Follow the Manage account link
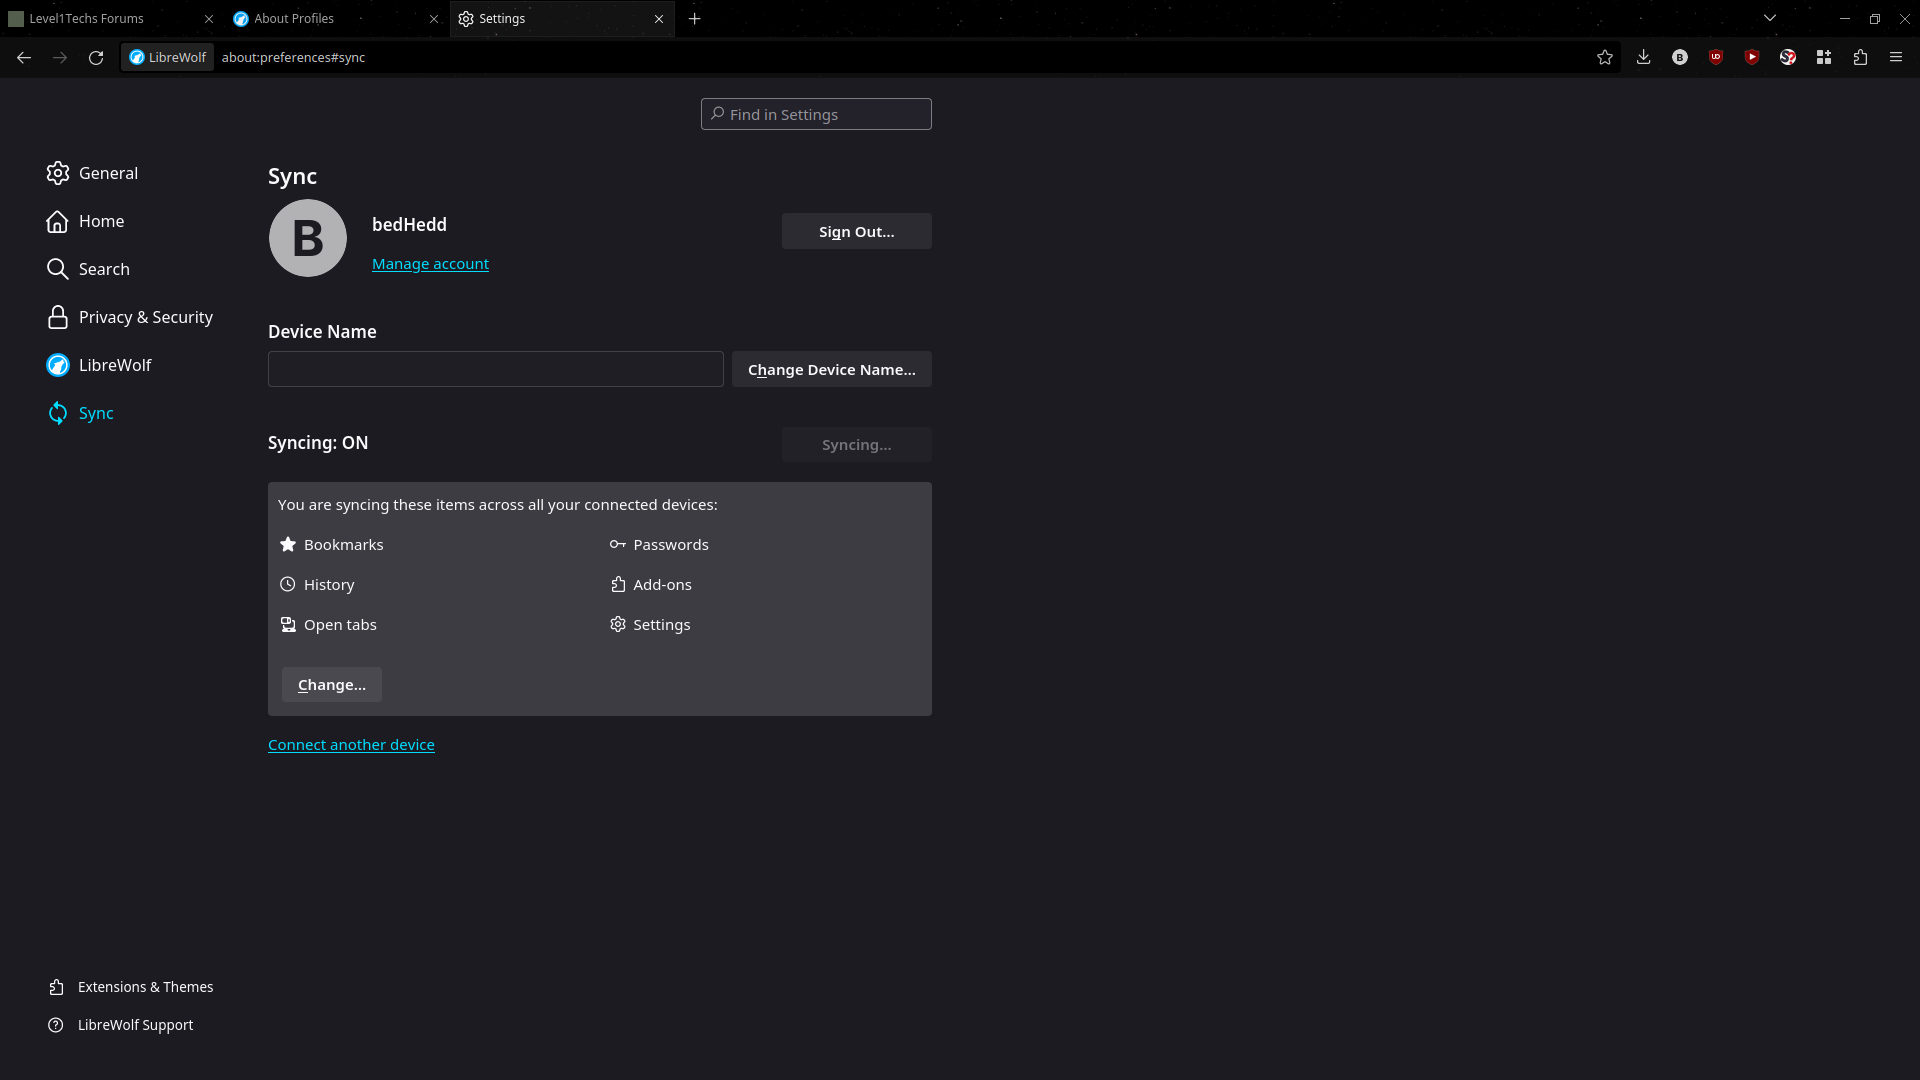This screenshot has height=1080, width=1920. click(x=430, y=264)
